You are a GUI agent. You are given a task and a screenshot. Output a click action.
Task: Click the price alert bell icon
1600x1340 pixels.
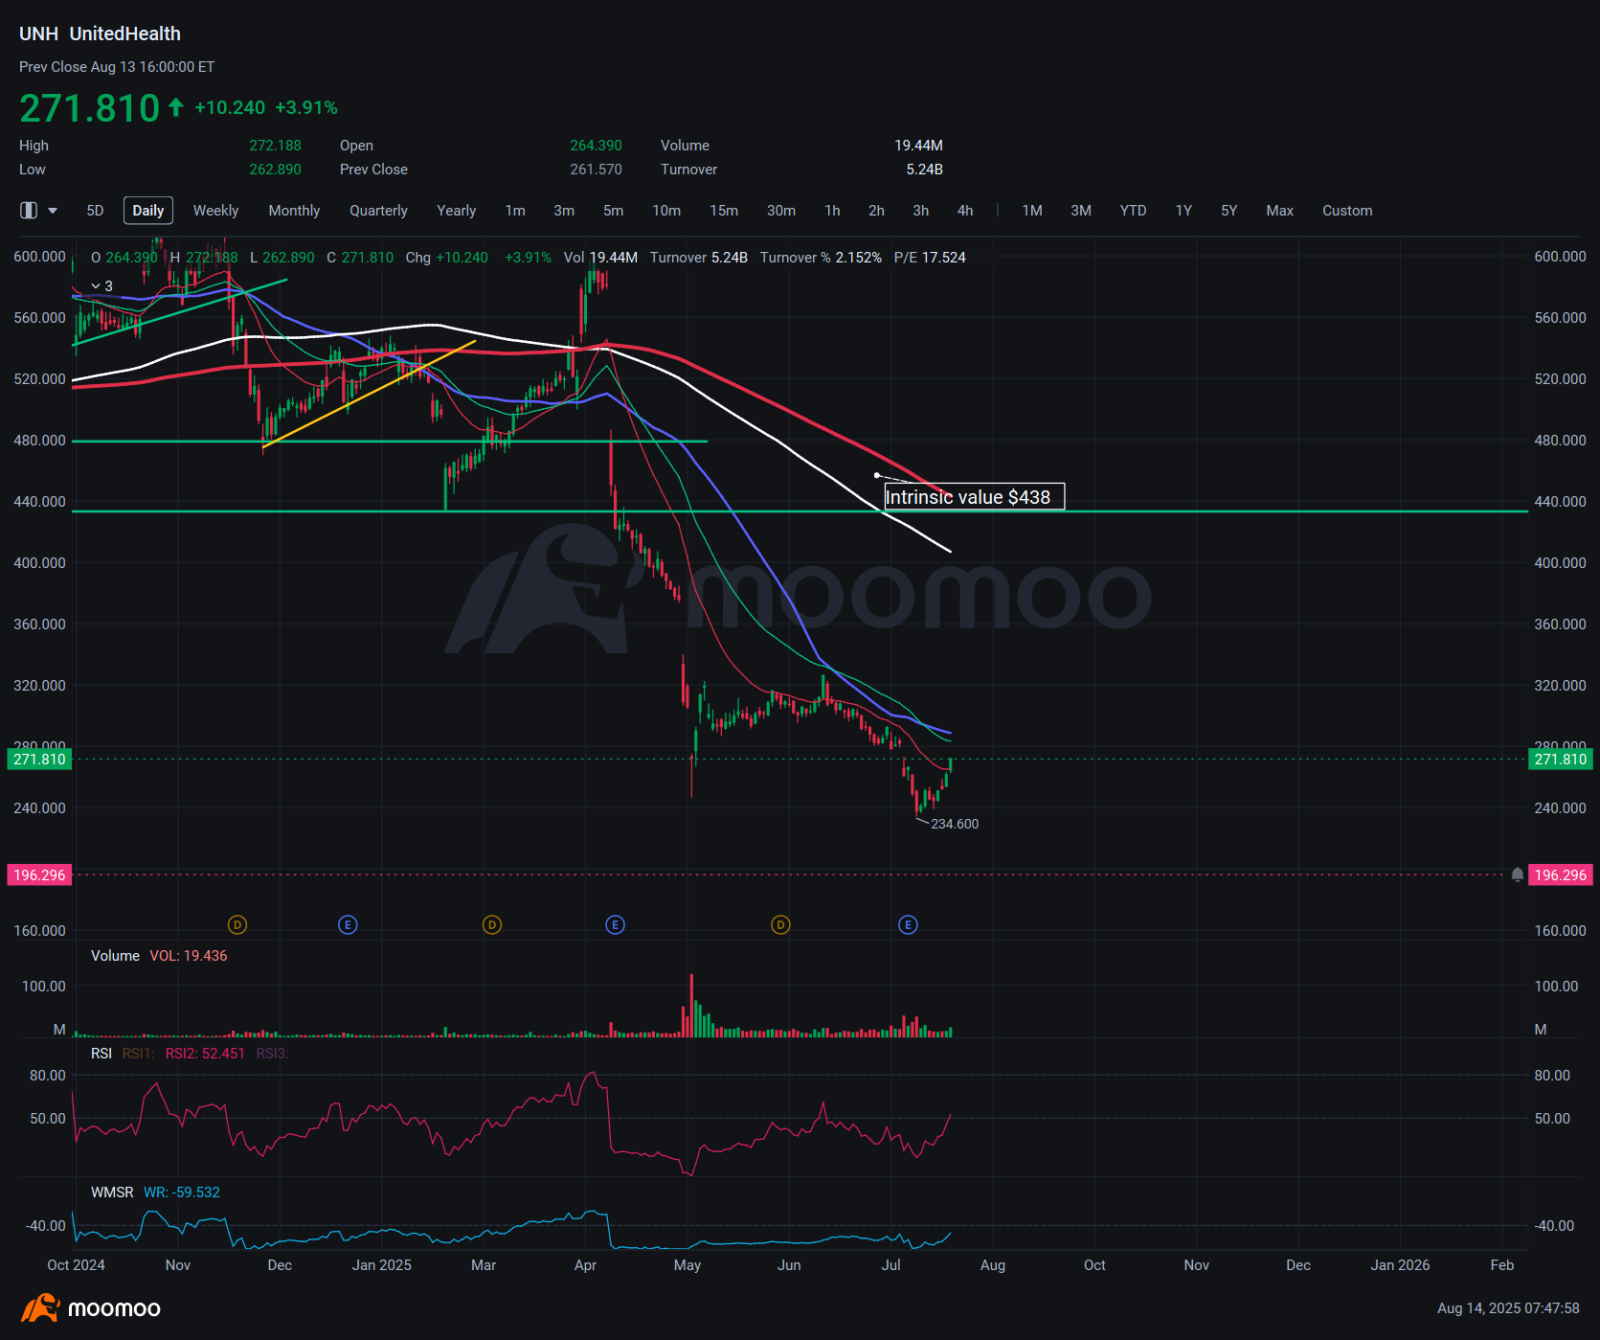1517,875
